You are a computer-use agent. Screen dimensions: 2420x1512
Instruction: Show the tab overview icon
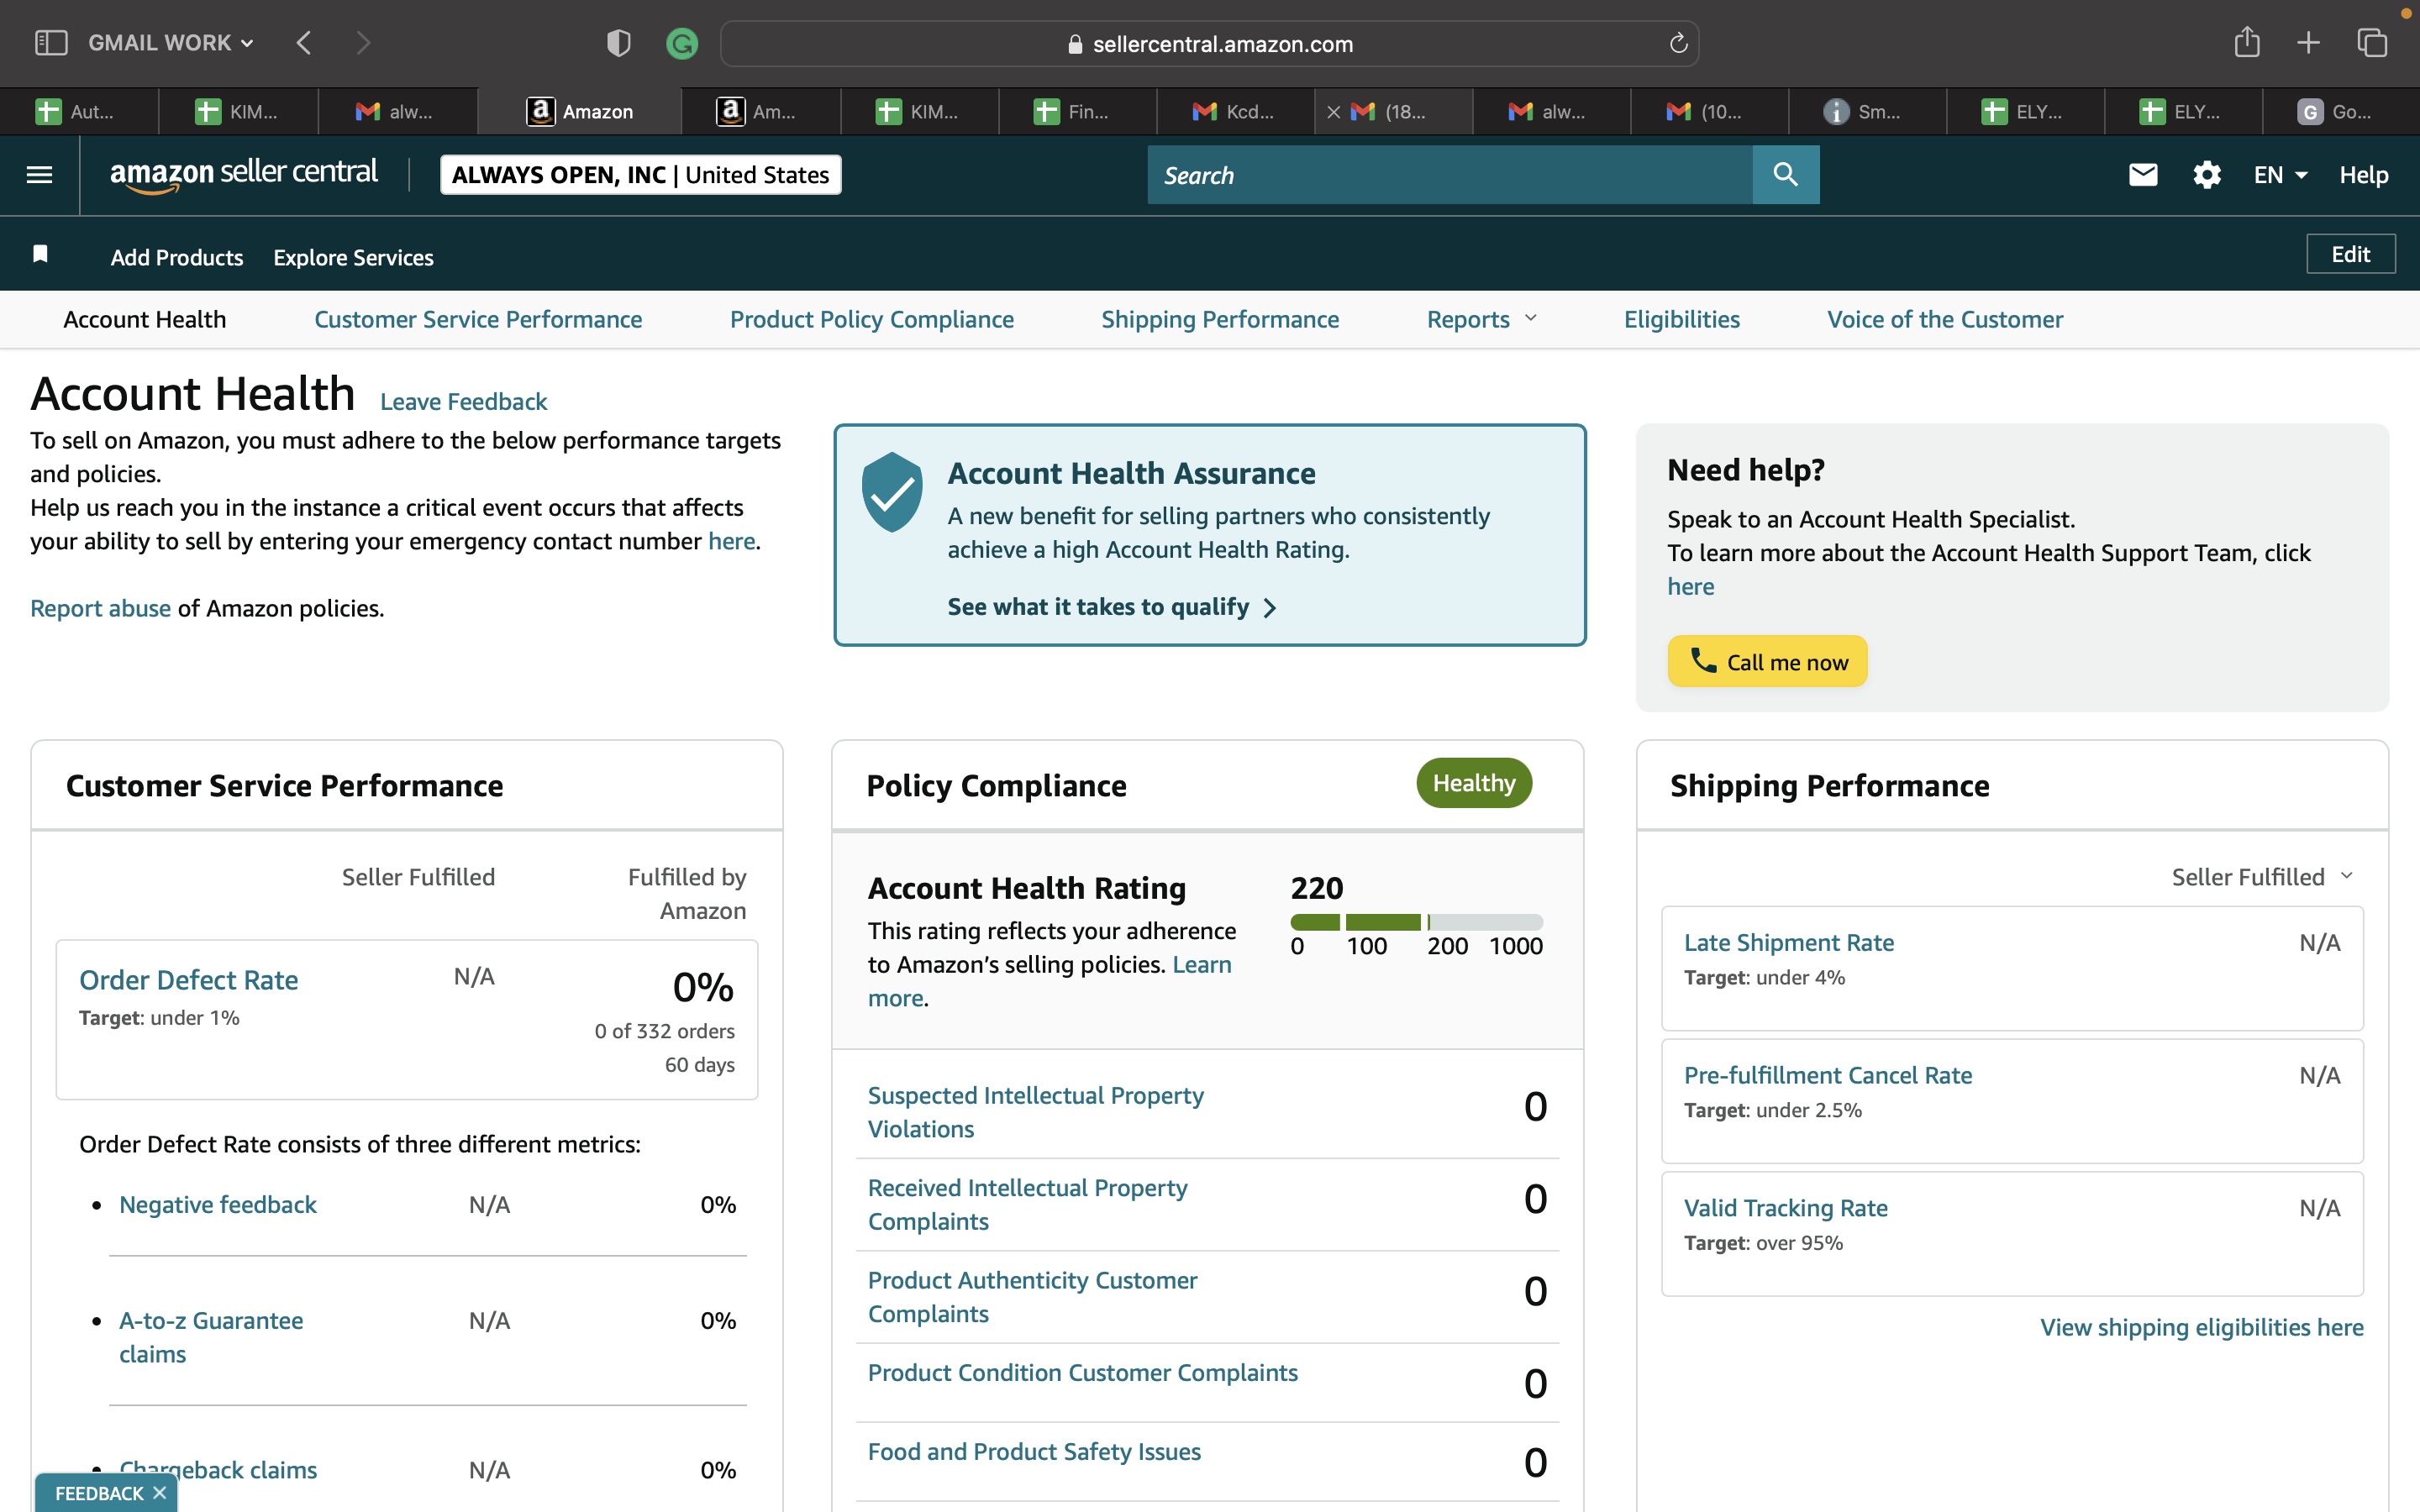tap(2372, 43)
